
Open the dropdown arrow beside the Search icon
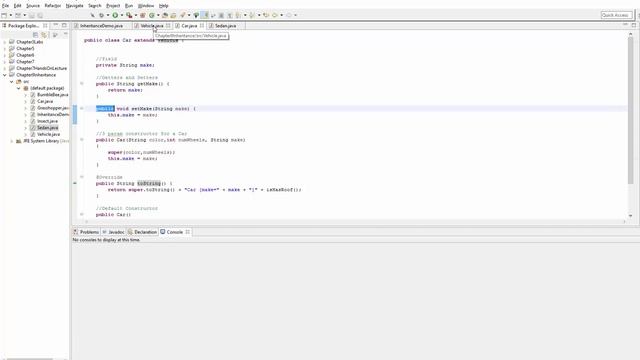[x=189, y=15]
